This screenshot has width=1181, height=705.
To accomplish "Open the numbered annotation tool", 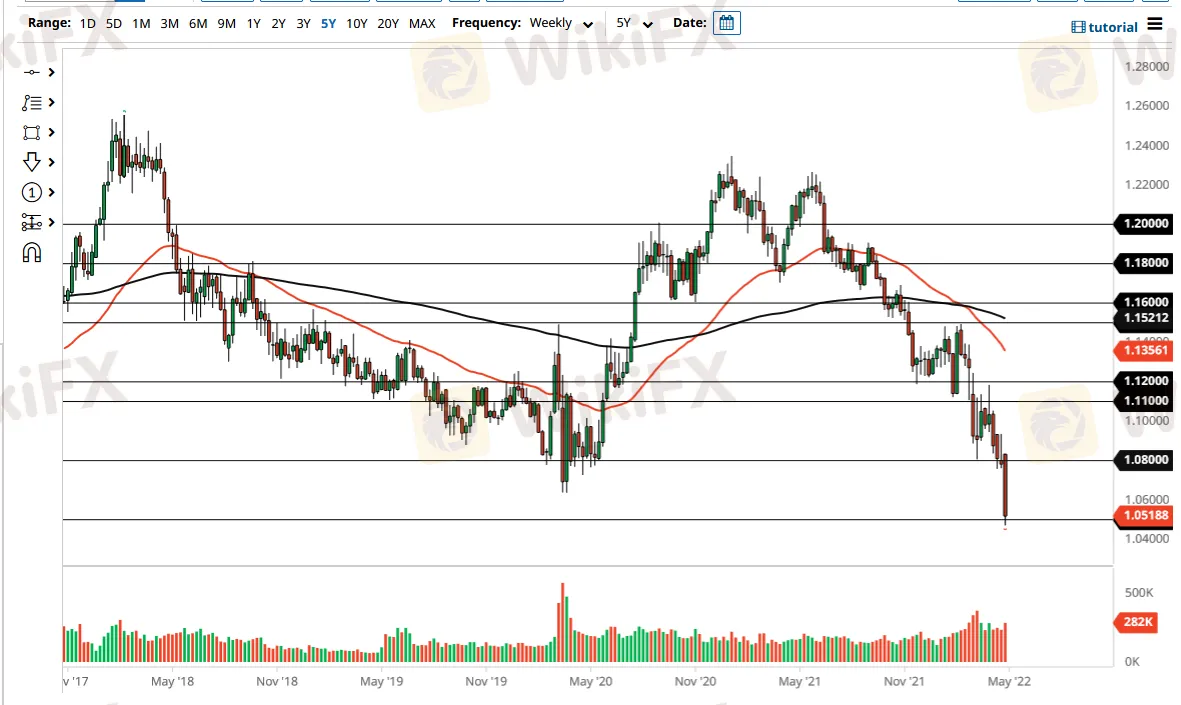I will (x=30, y=192).
